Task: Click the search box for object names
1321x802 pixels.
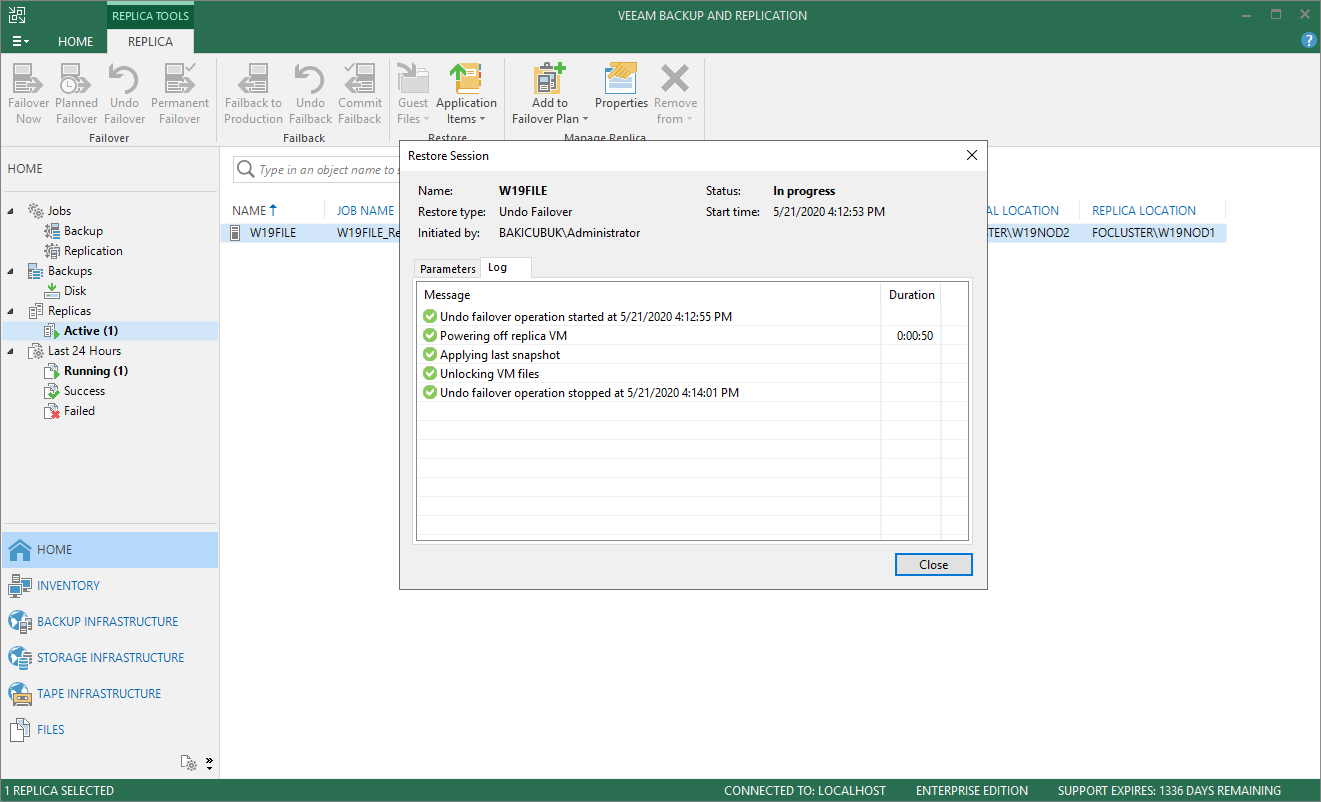Action: [316, 170]
